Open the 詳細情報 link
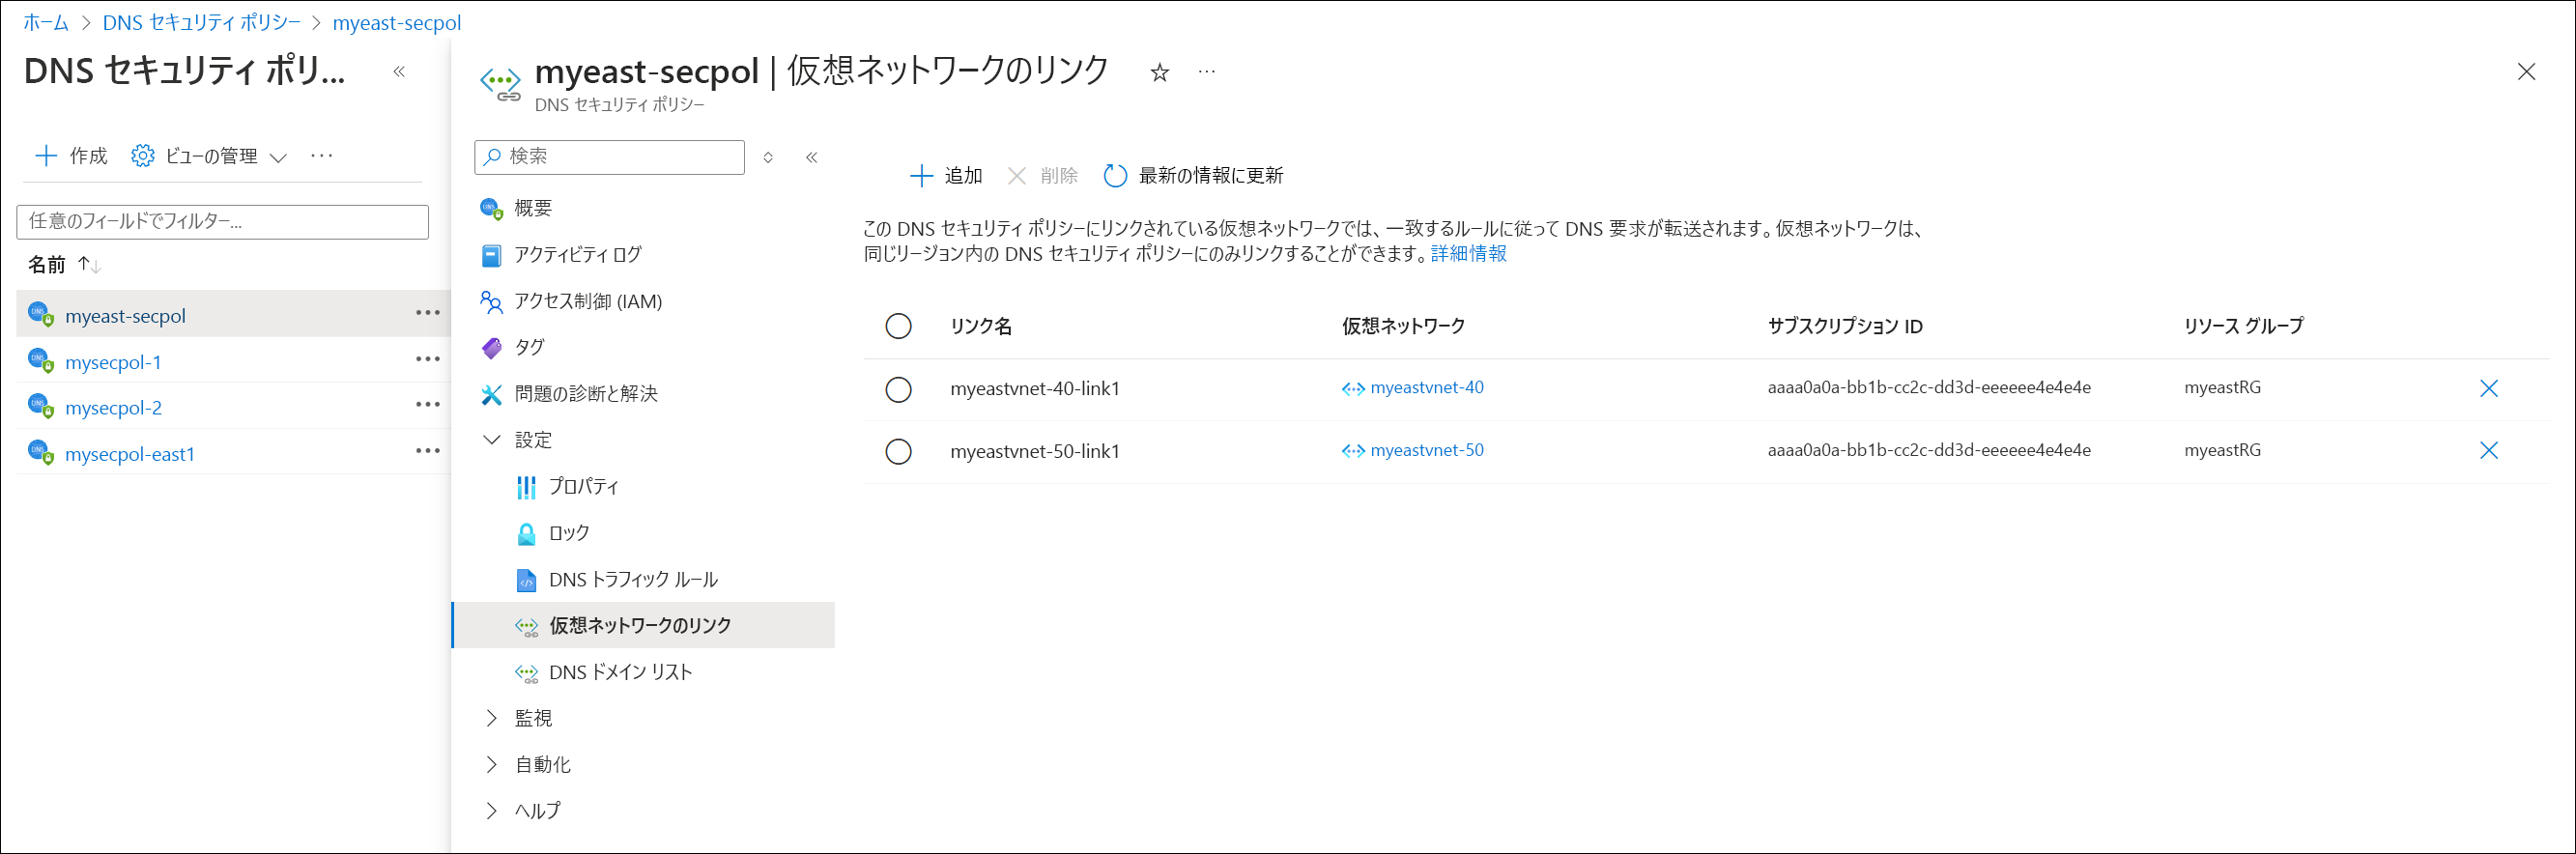Image resolution: width=2576 pixels, height=854 pixels. tap(1468, 254)
